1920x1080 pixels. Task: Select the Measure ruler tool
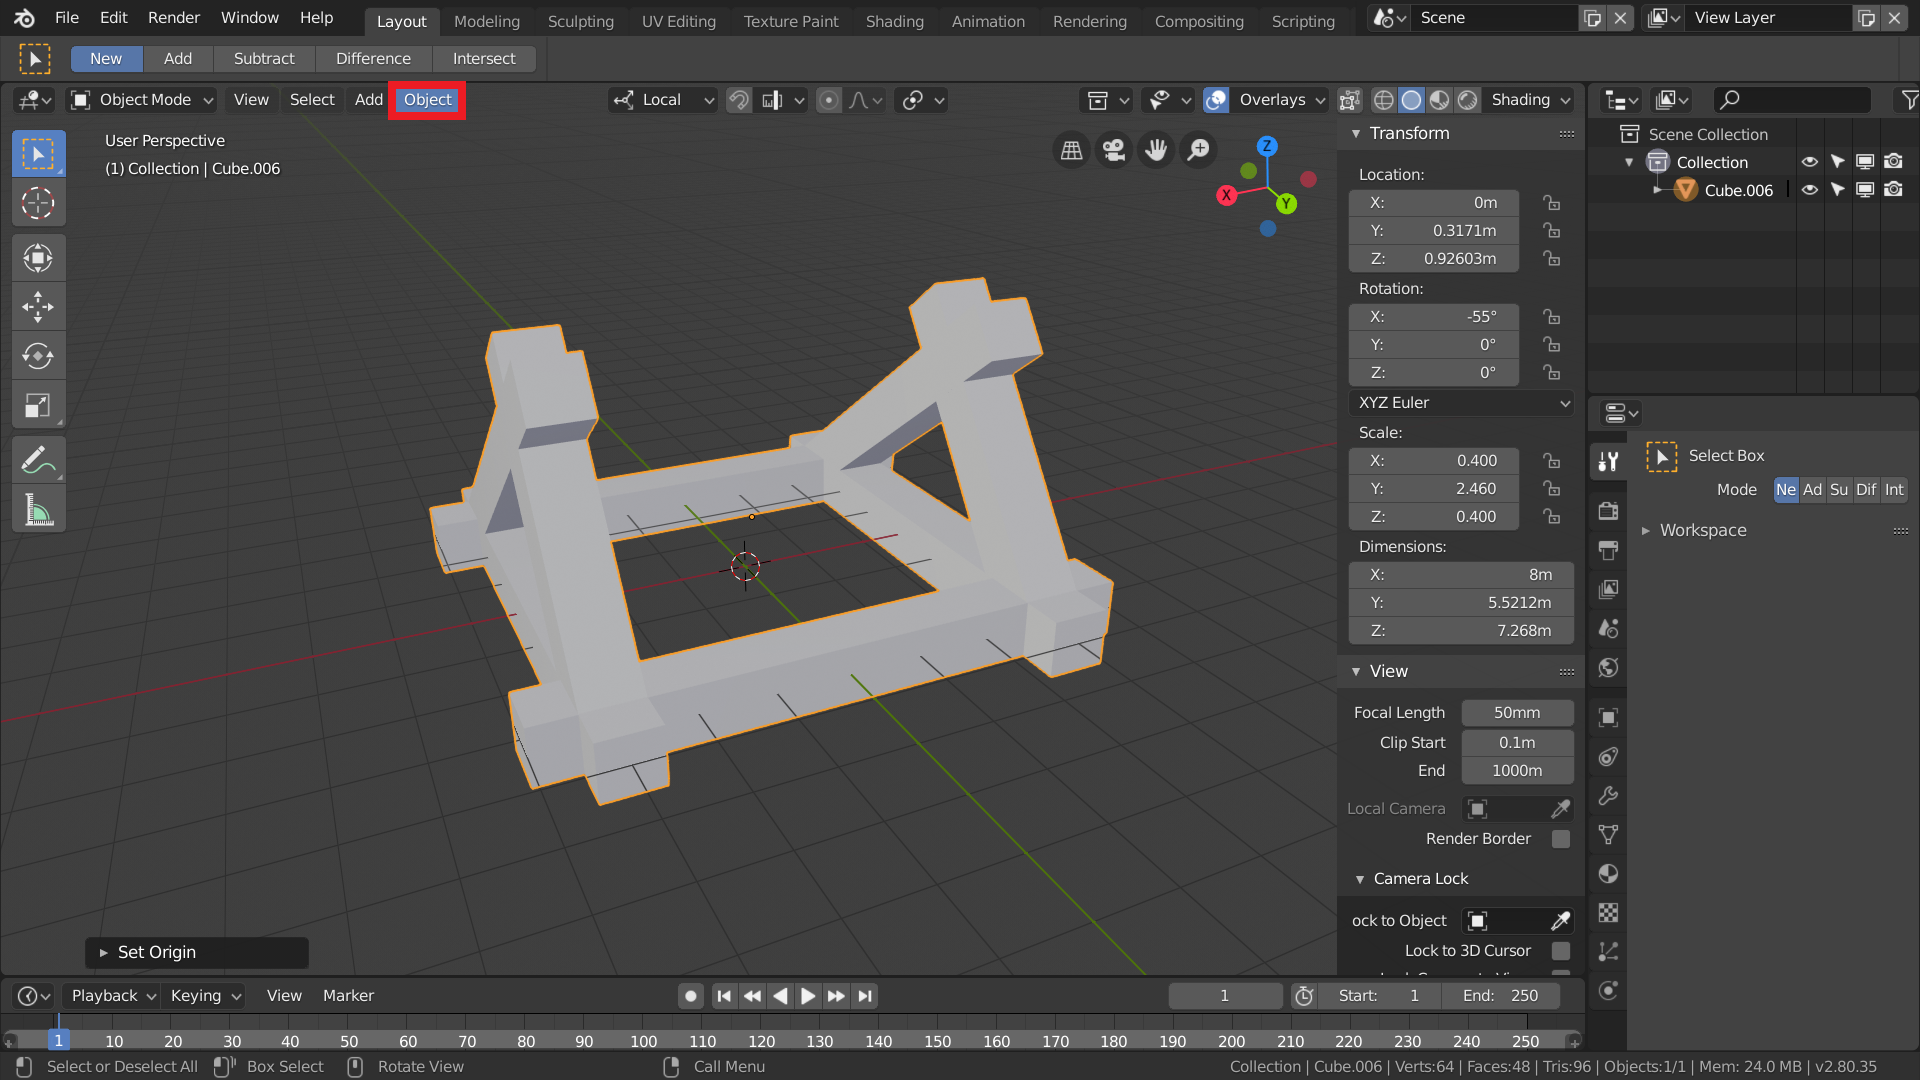click(38, 510)
